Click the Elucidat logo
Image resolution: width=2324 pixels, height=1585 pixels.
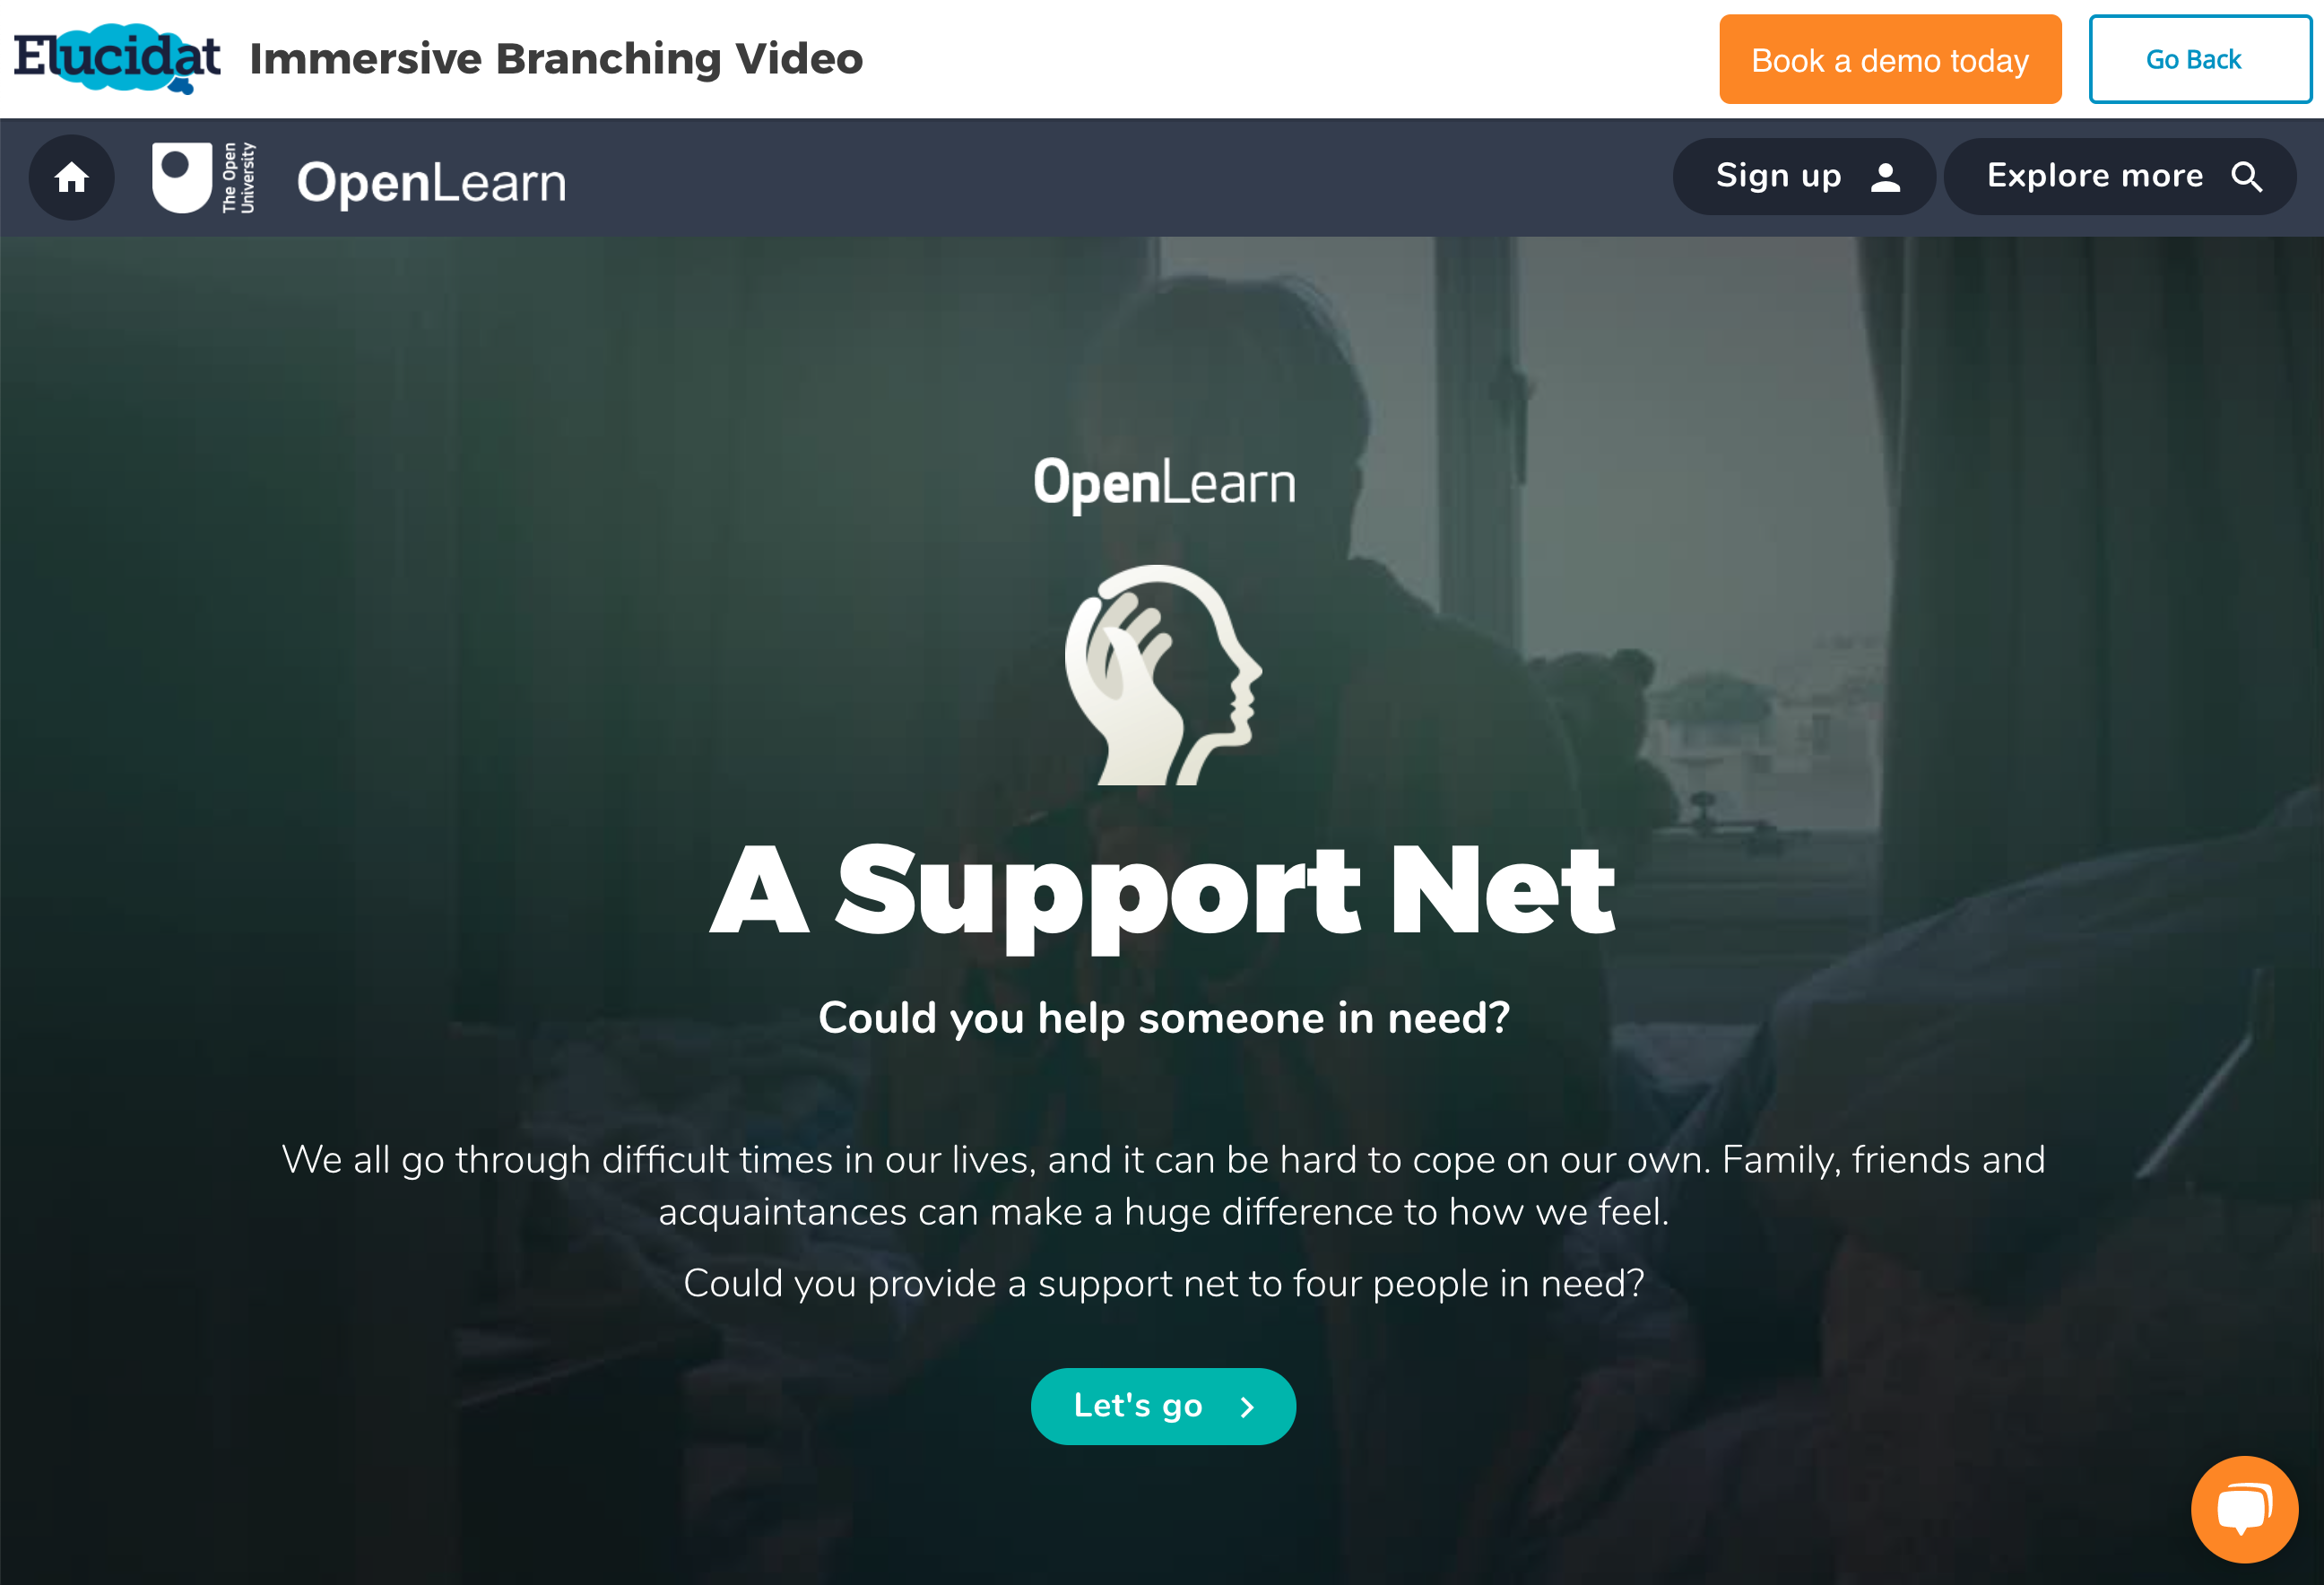click(117, 58)
